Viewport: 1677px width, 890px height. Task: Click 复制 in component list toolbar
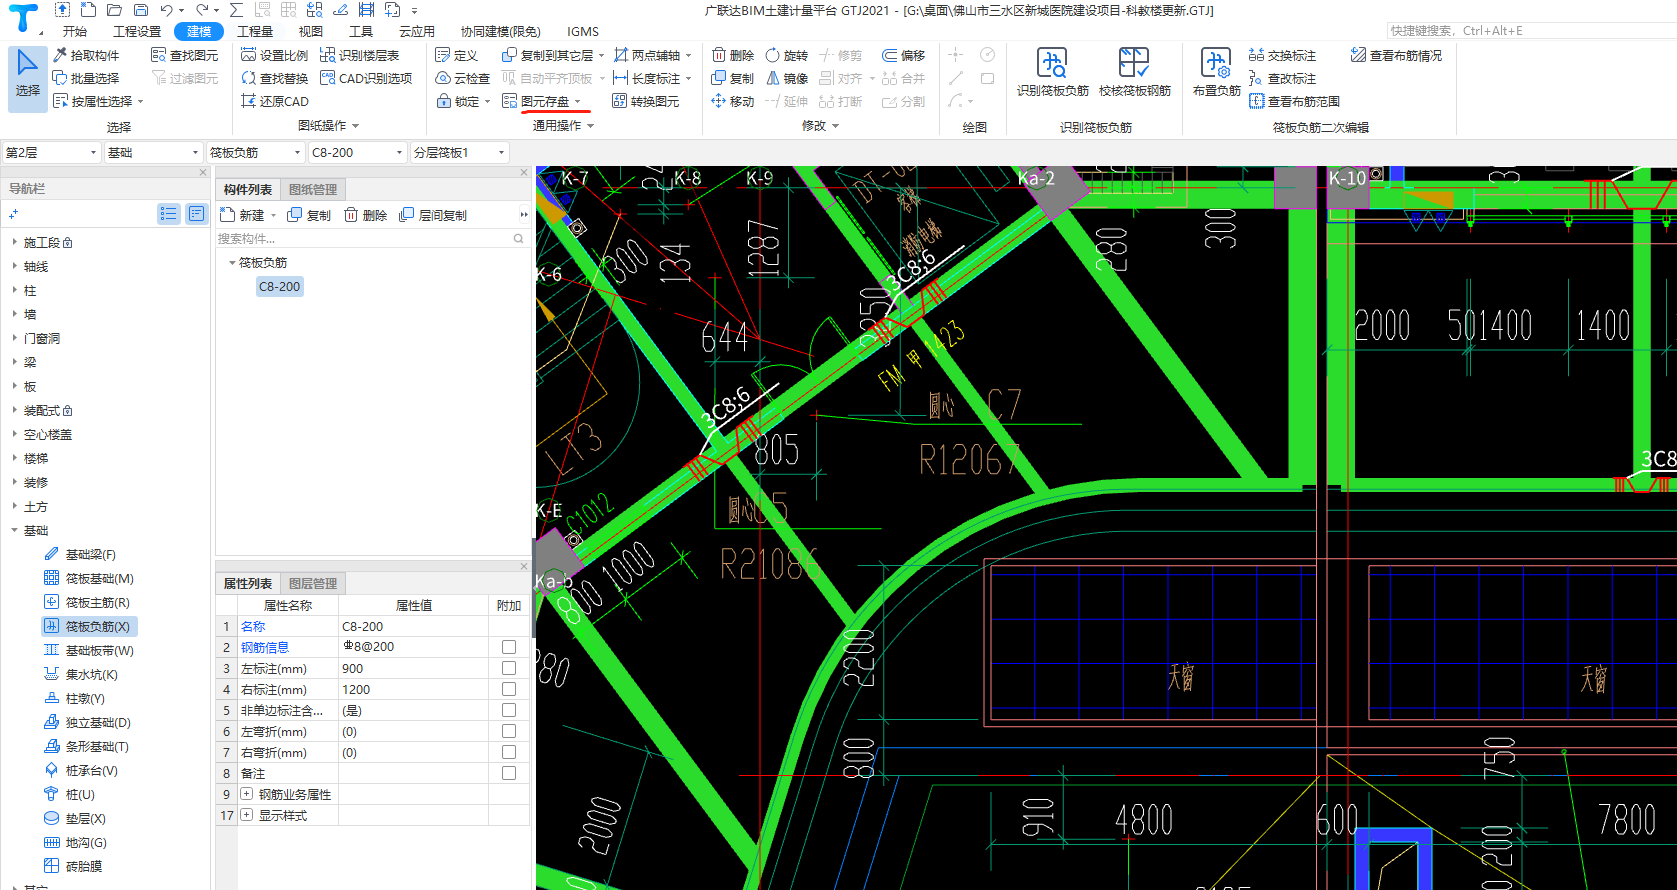click(x=309, y=216)
